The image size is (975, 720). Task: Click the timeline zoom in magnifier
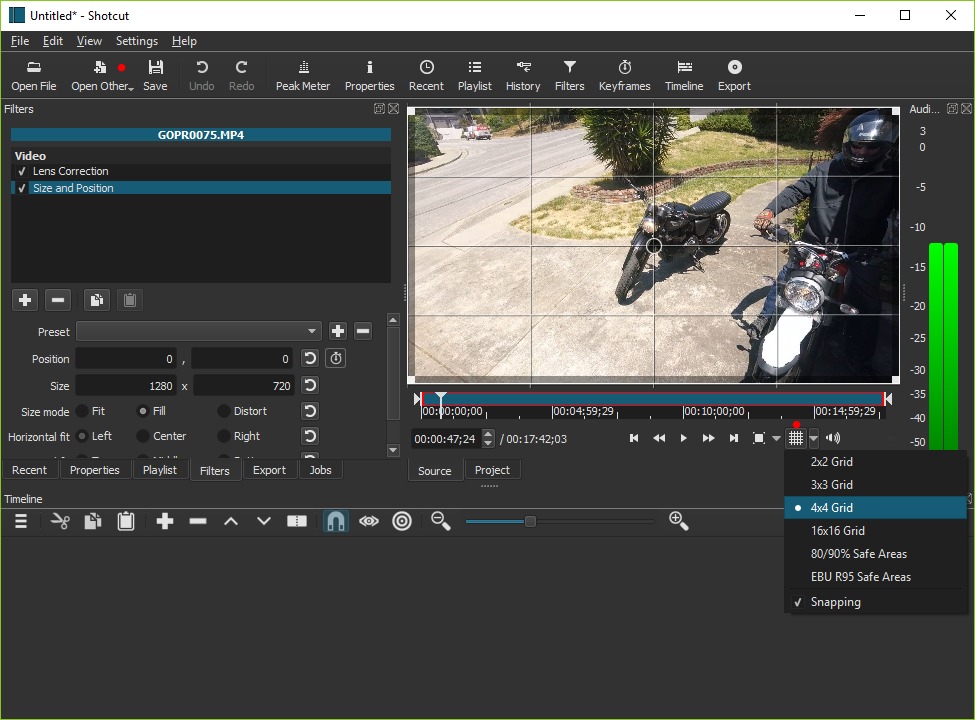678,521
